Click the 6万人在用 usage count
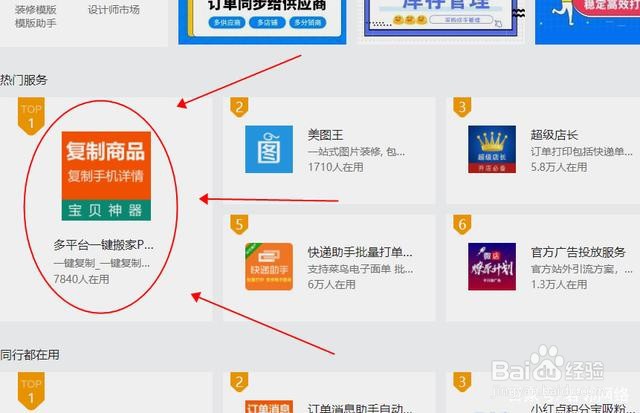Viewport: 640px width, 413px height. [331, 284]
